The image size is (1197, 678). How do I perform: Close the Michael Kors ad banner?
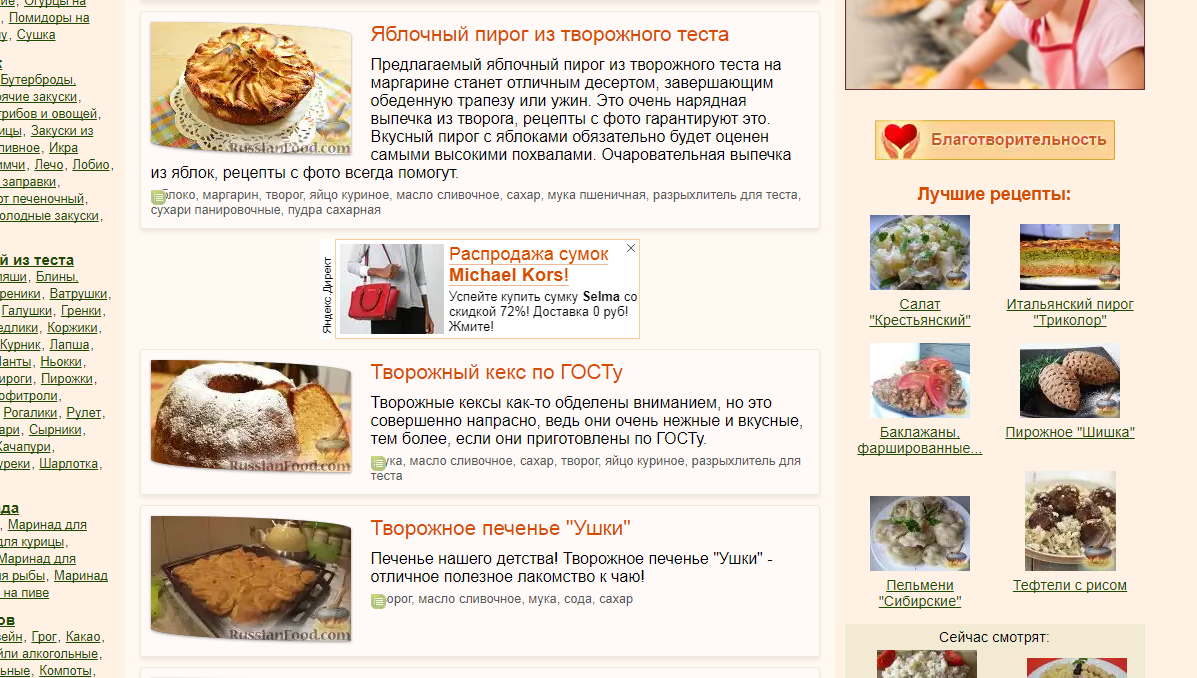pos(631,248)
